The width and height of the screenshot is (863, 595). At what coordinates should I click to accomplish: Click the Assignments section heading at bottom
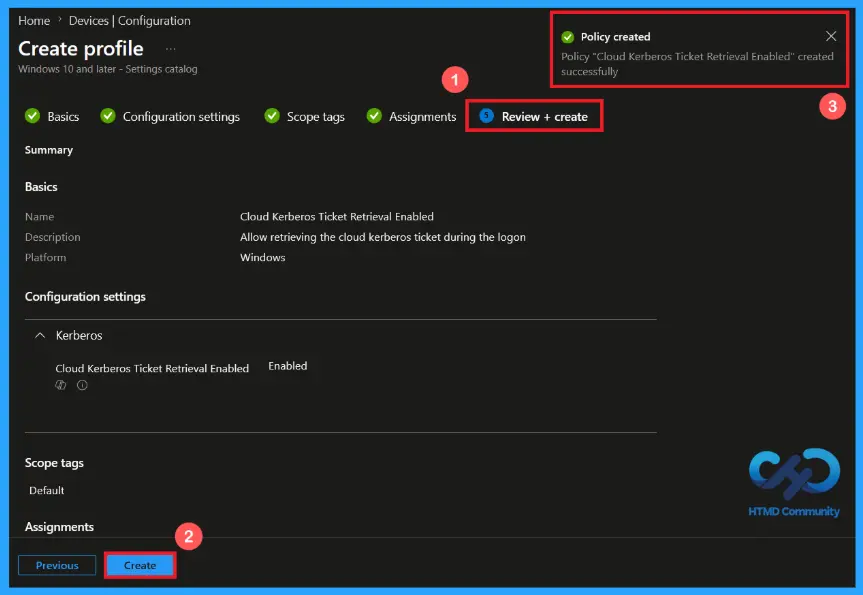point(59,527)
